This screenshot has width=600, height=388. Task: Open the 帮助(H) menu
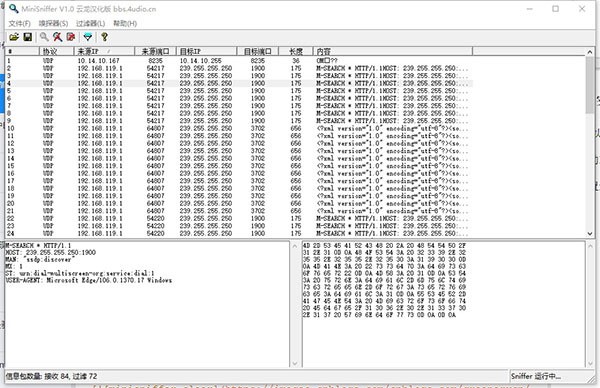125,24
